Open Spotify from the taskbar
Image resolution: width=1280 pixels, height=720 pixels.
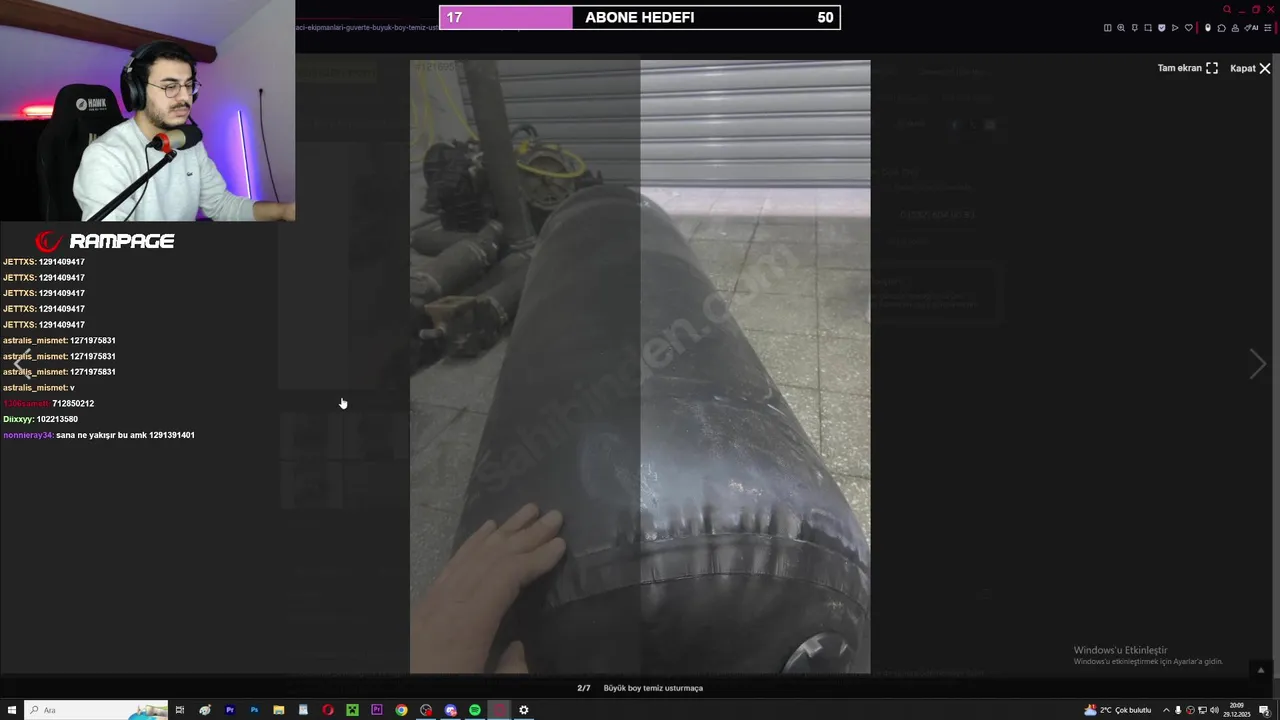click(475, 710)
